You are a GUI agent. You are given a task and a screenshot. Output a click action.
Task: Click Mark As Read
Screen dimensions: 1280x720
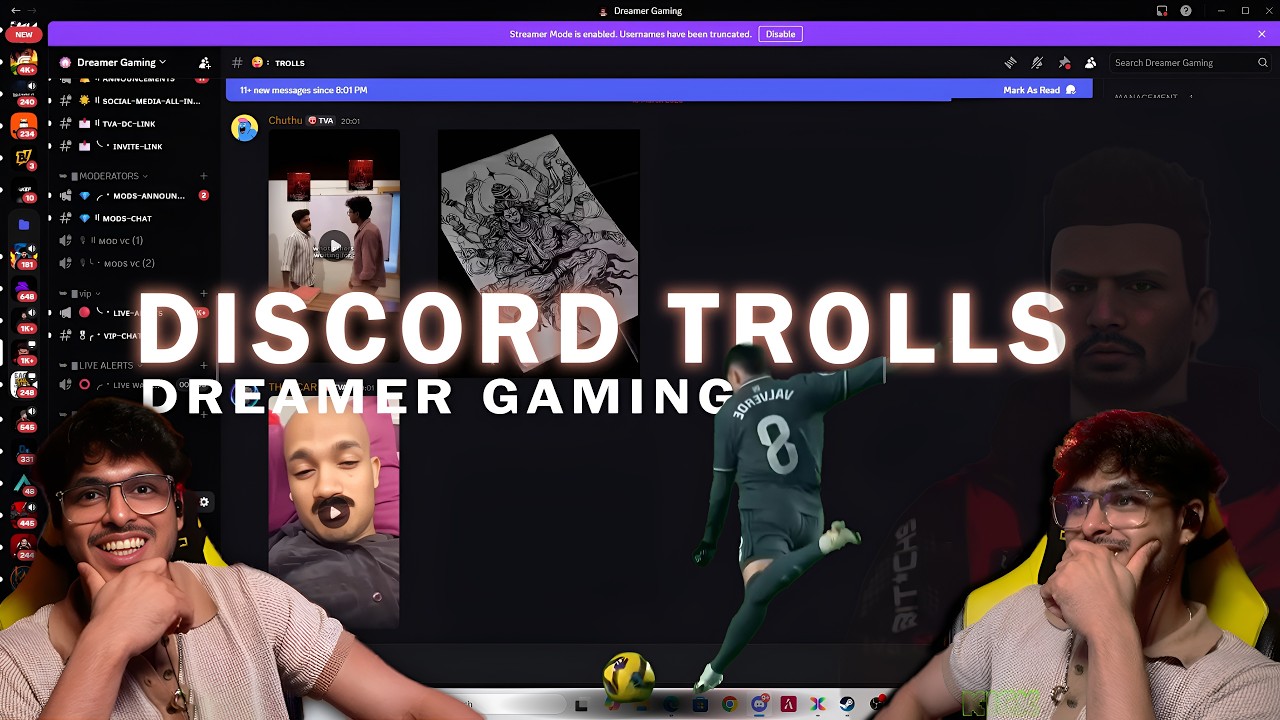(1039, 90)
